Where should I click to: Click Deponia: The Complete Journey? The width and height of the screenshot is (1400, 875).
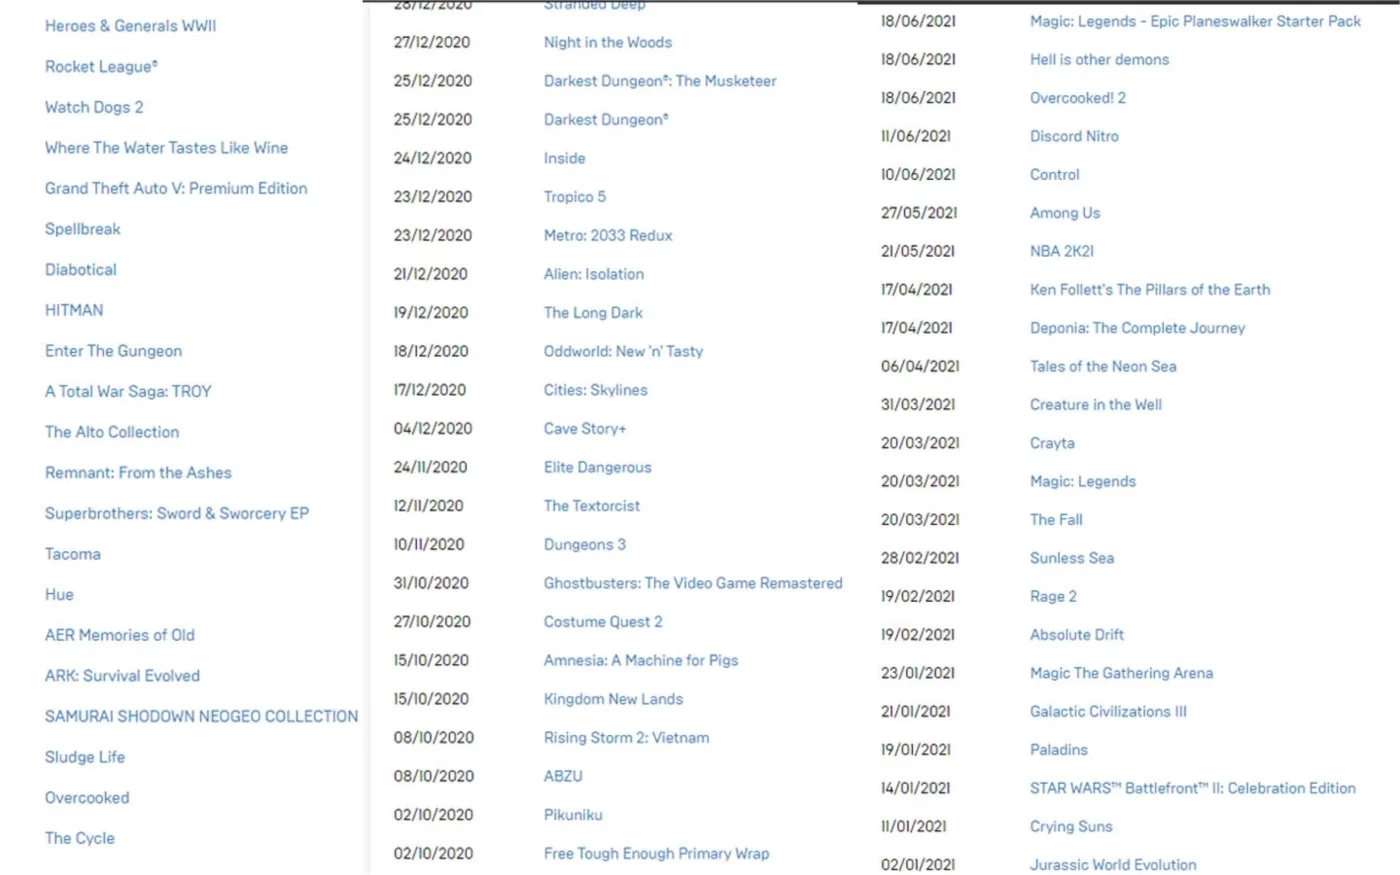pyautogui.click(x=1137, y=328)
